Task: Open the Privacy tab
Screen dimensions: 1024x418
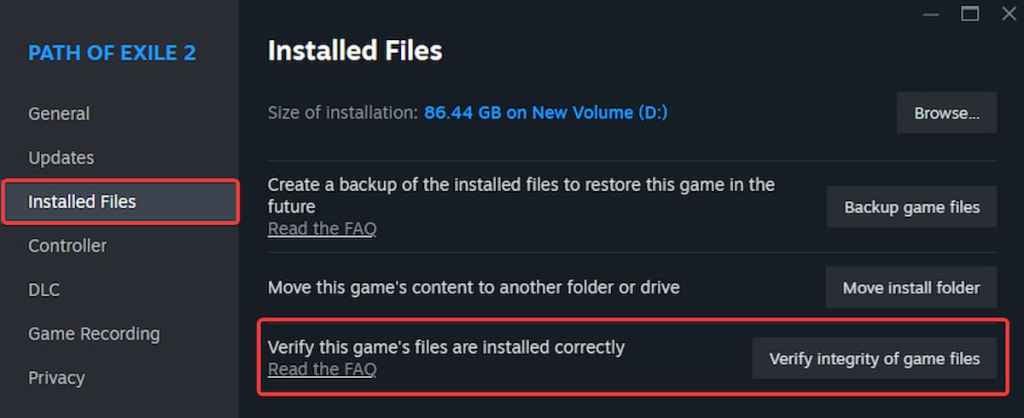Action: [x=56, y=378]
